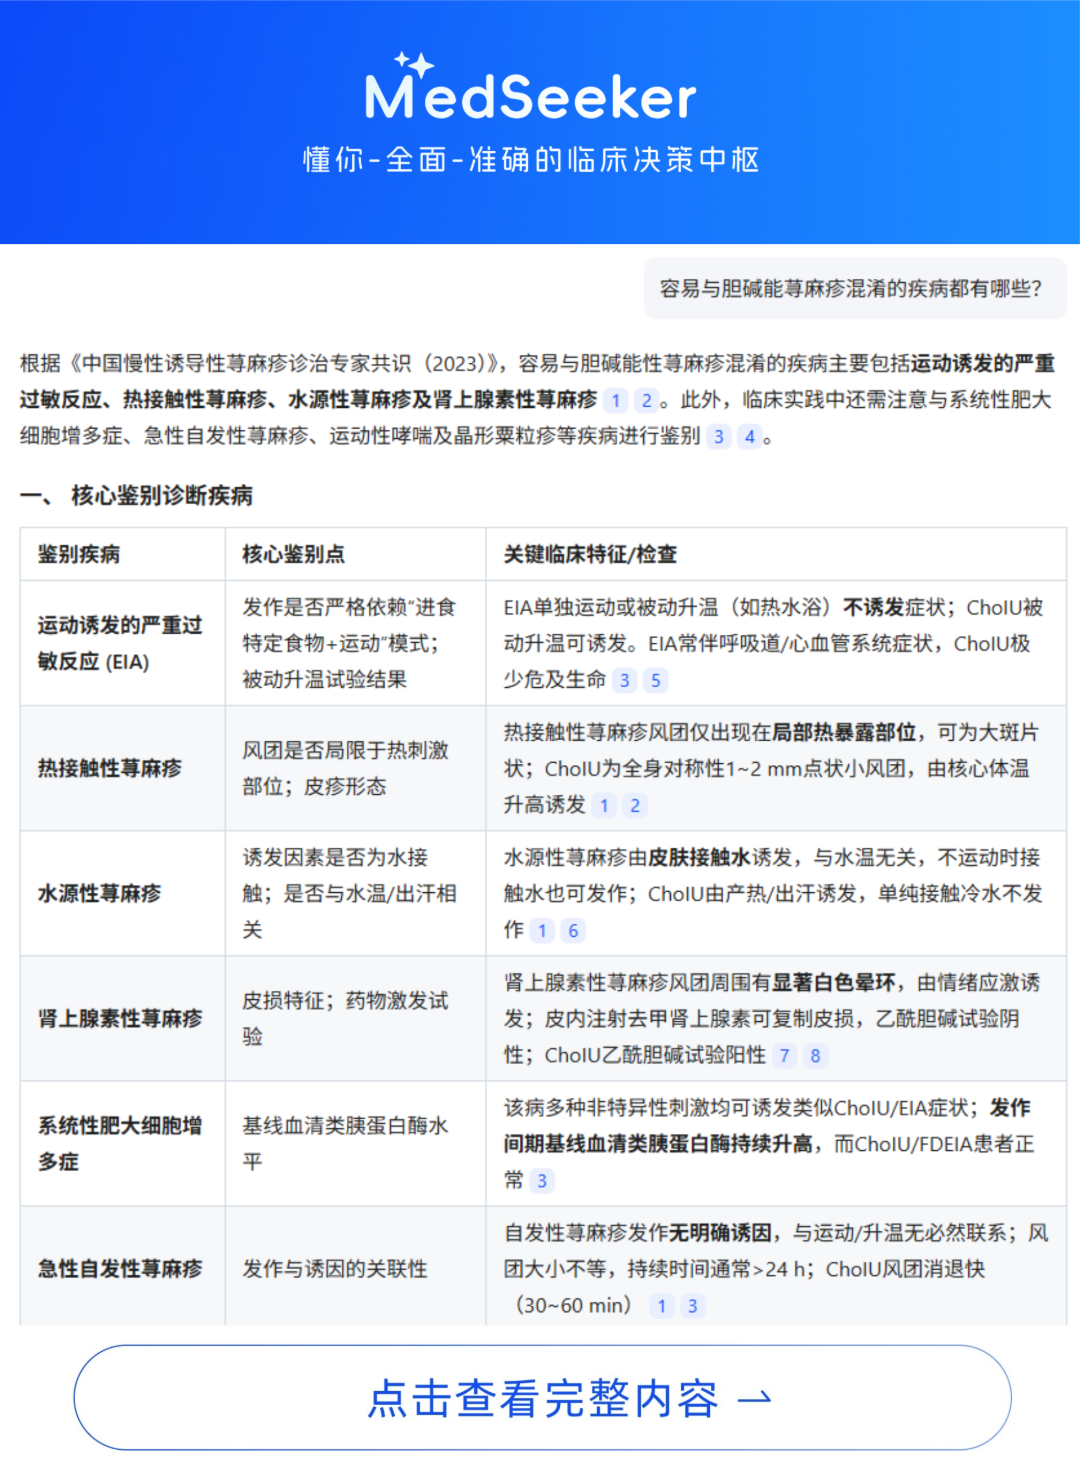
Task: Open citation badge 1 in the intro paragraph
Action: coord(616,401)
